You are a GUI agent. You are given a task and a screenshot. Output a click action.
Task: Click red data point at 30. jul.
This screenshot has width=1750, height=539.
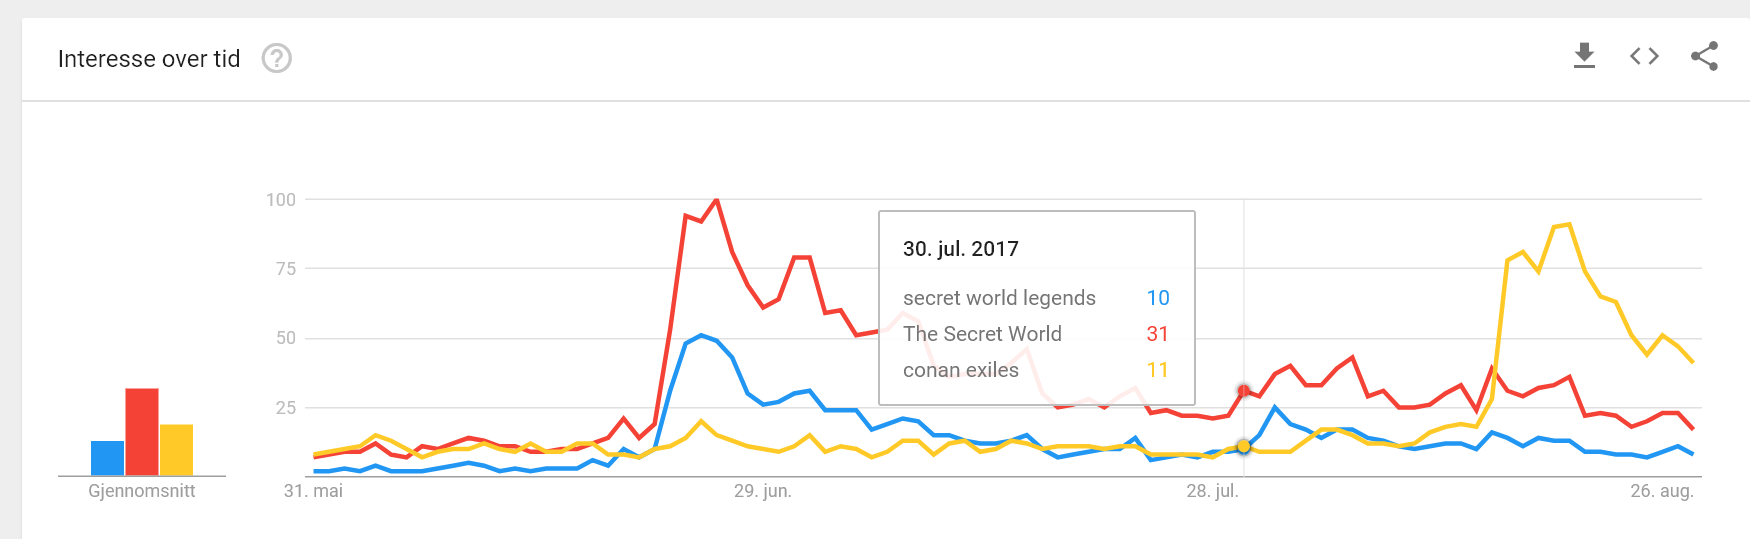coord(1244,391)
